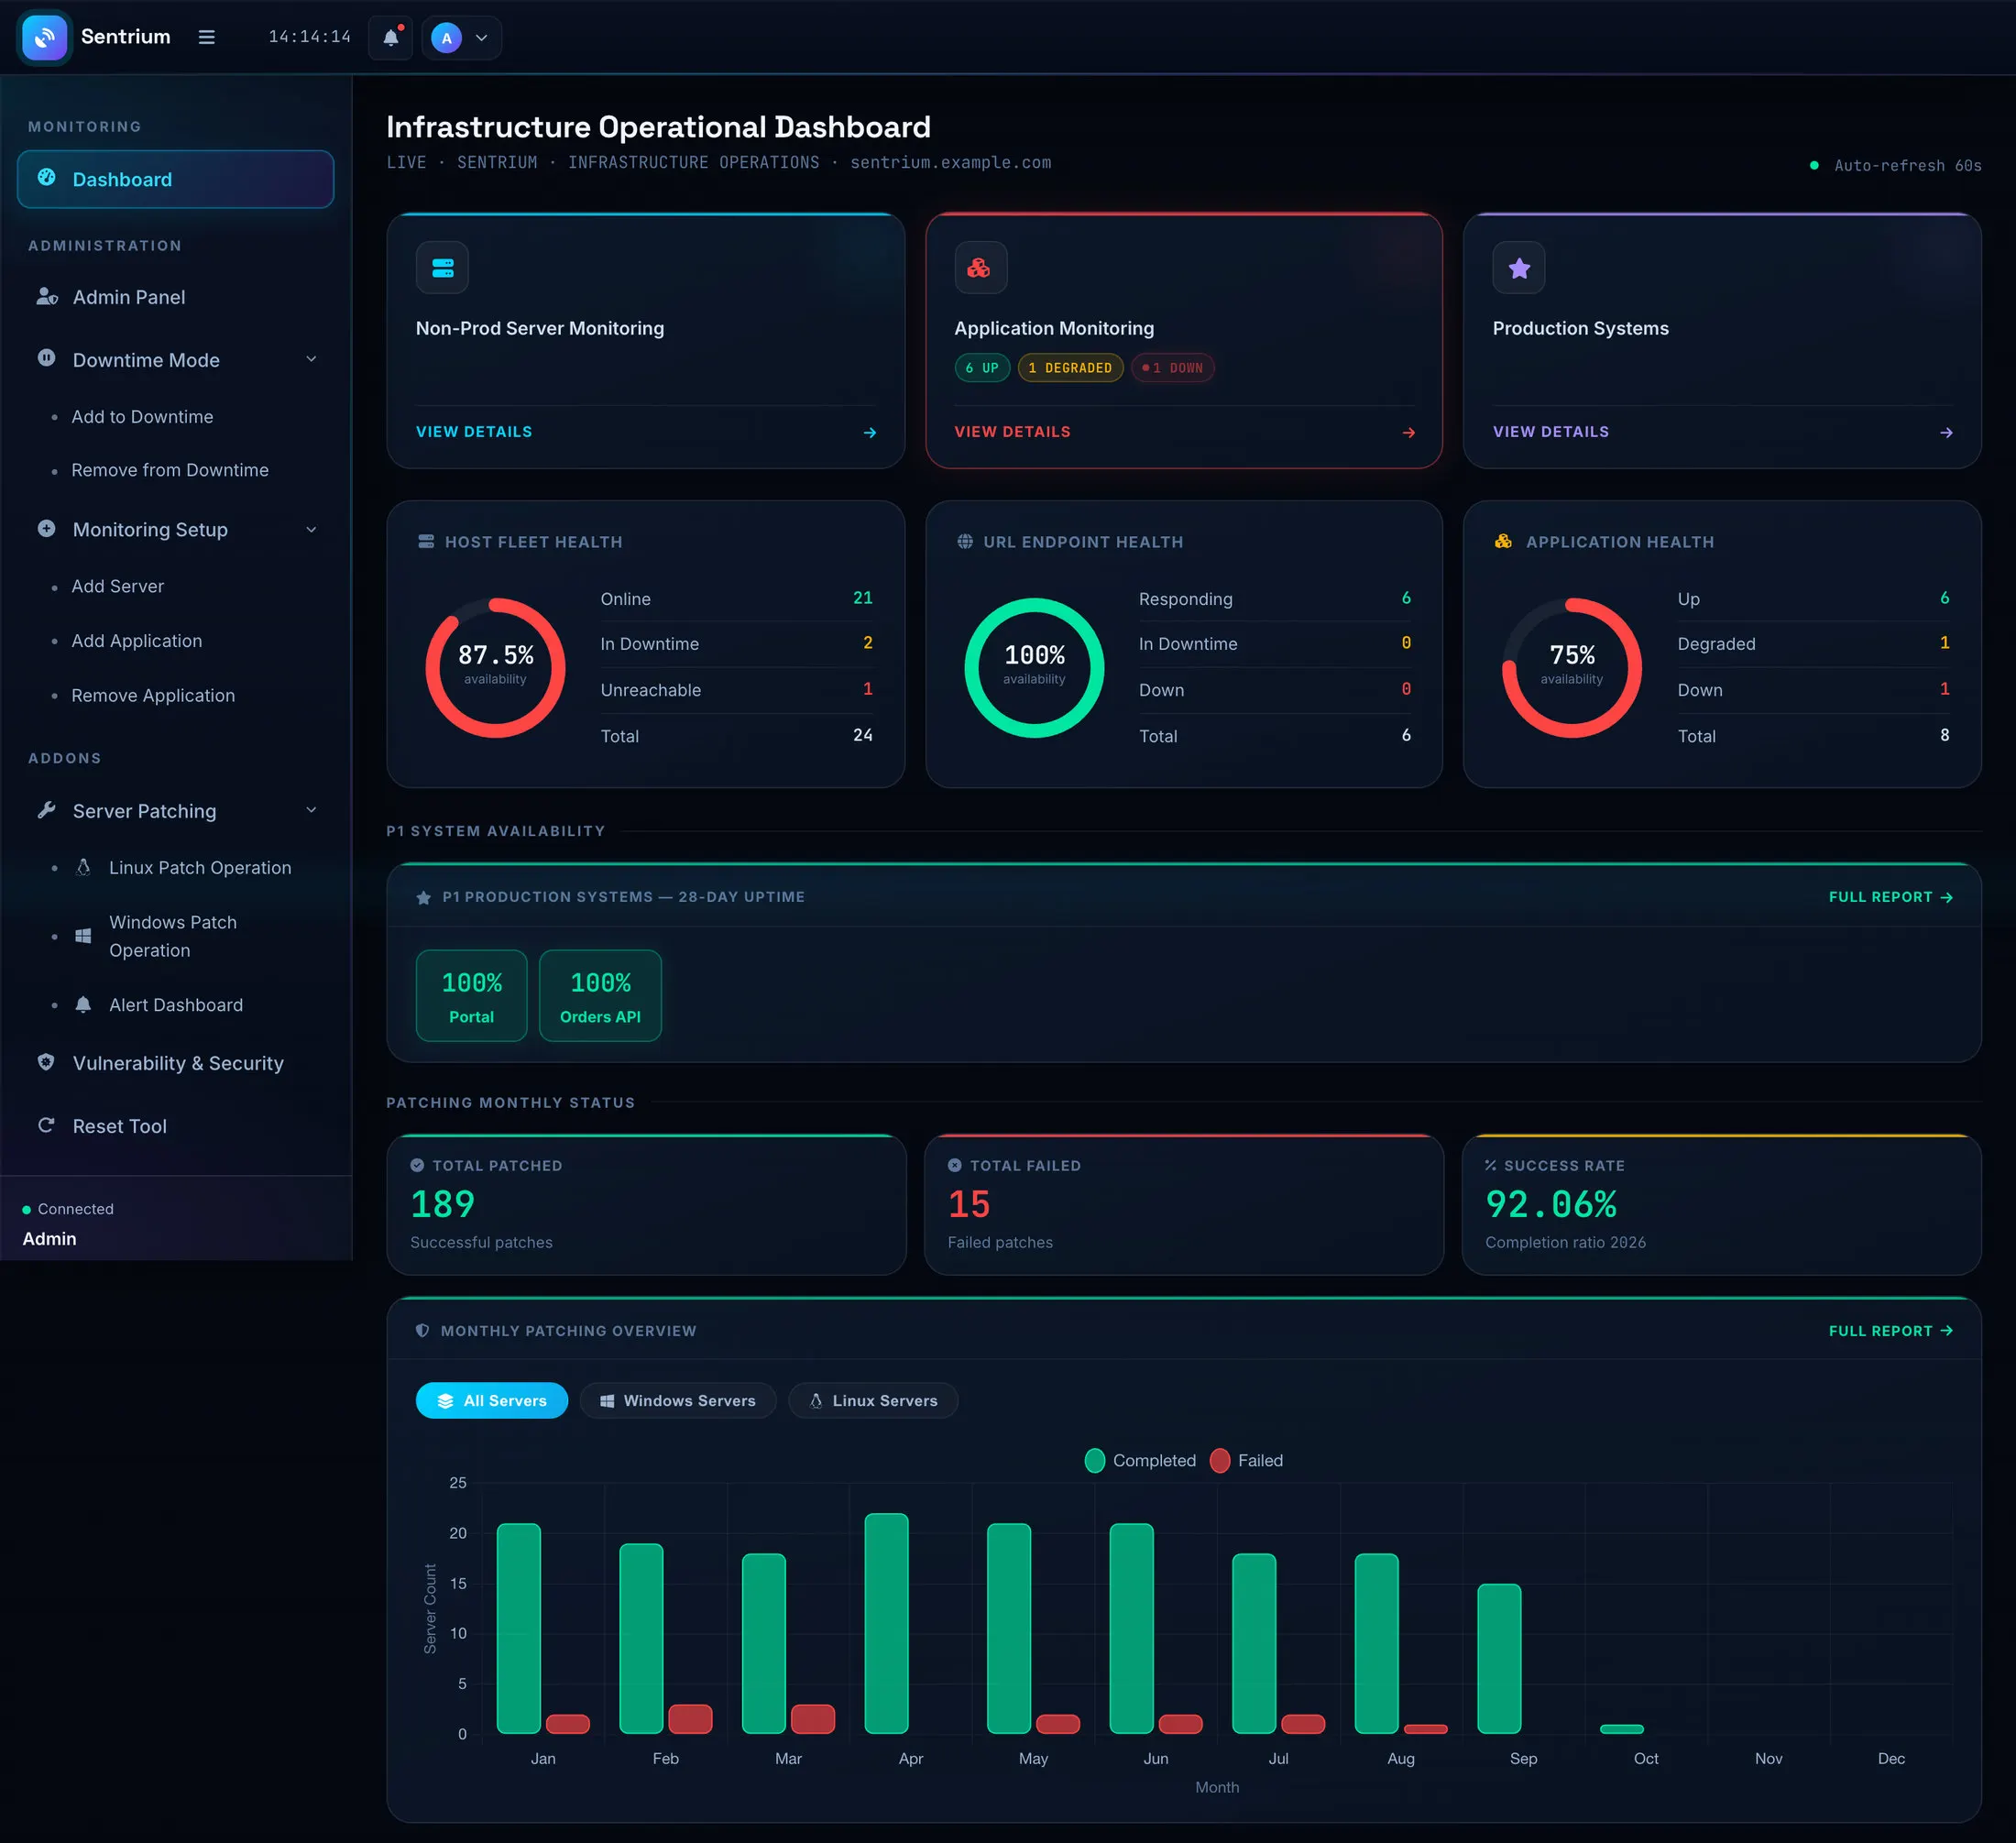Screen dimensions: 2016x1843
Task: Click the Reset Tool refresh icon
Action: pos(46,1125)
